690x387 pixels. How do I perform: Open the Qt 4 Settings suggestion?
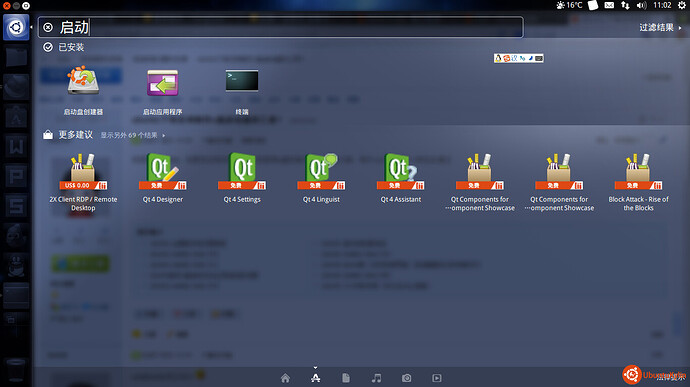click(x=242, y=178)
